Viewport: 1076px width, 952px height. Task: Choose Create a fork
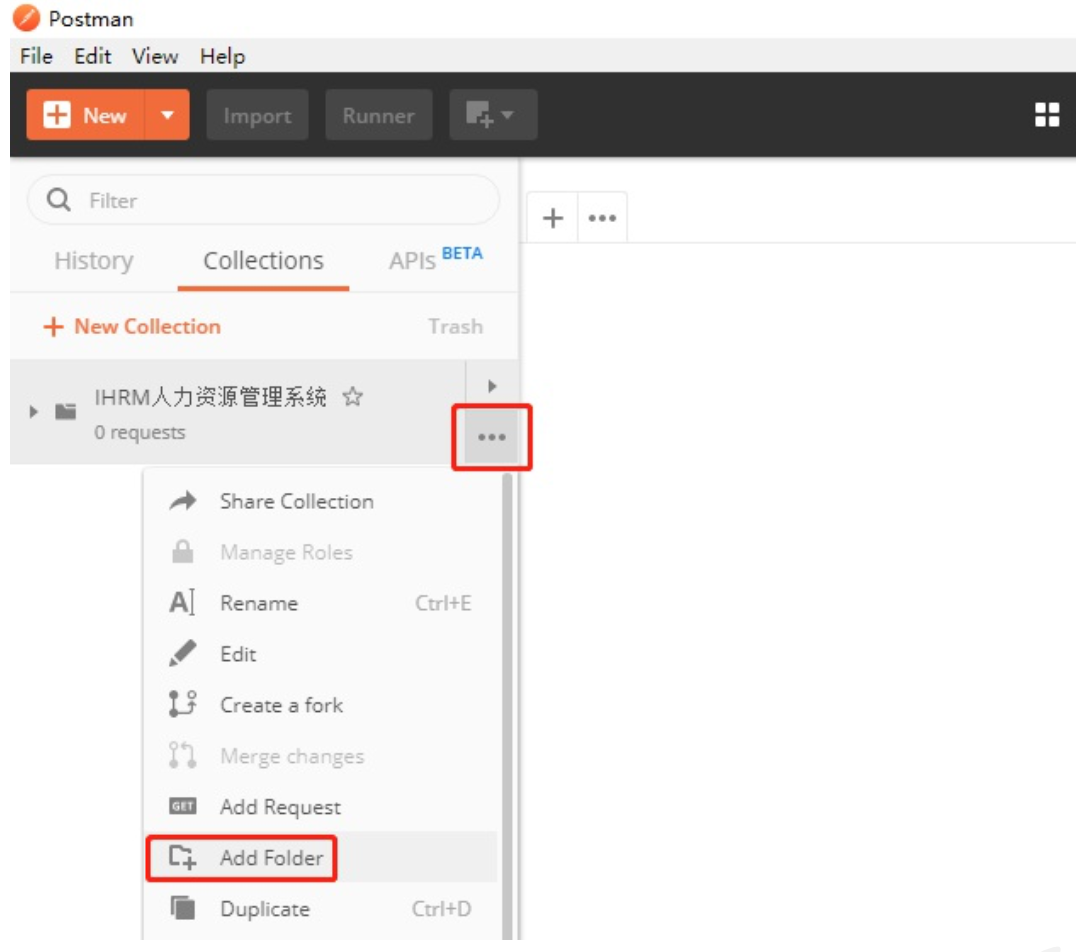tap(321, 704)
